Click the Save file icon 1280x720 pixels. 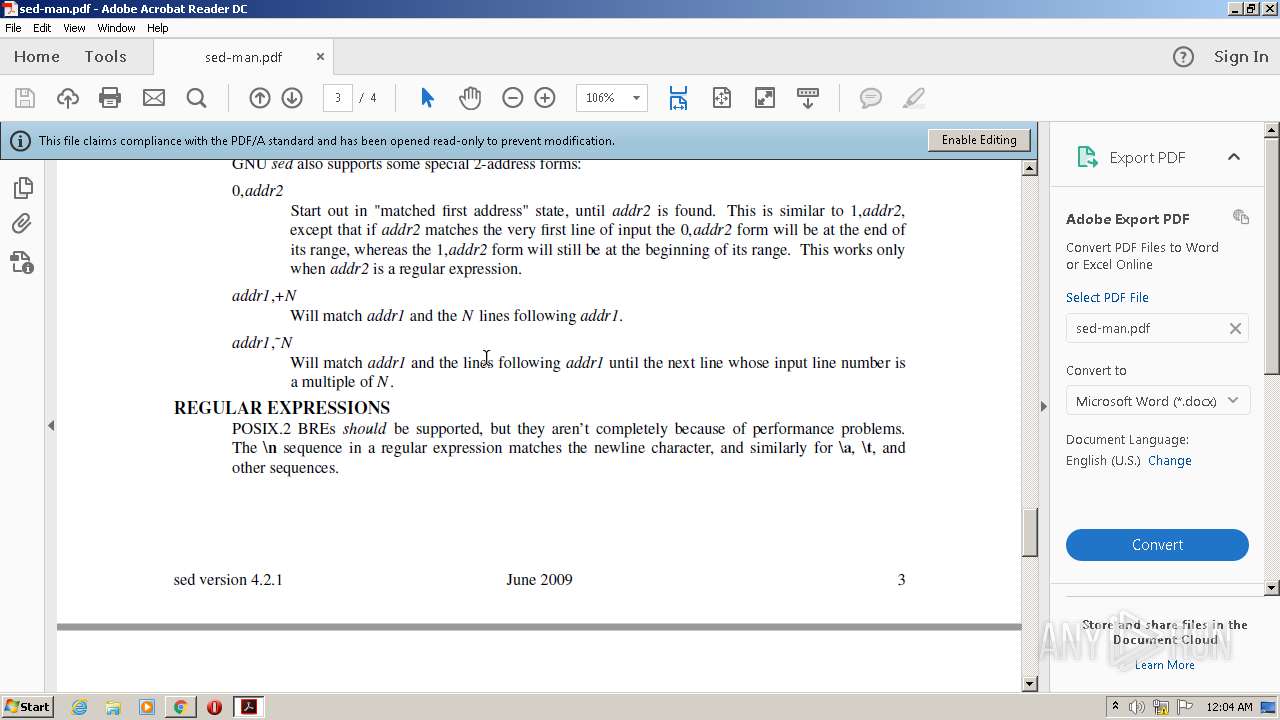(25, 98)
